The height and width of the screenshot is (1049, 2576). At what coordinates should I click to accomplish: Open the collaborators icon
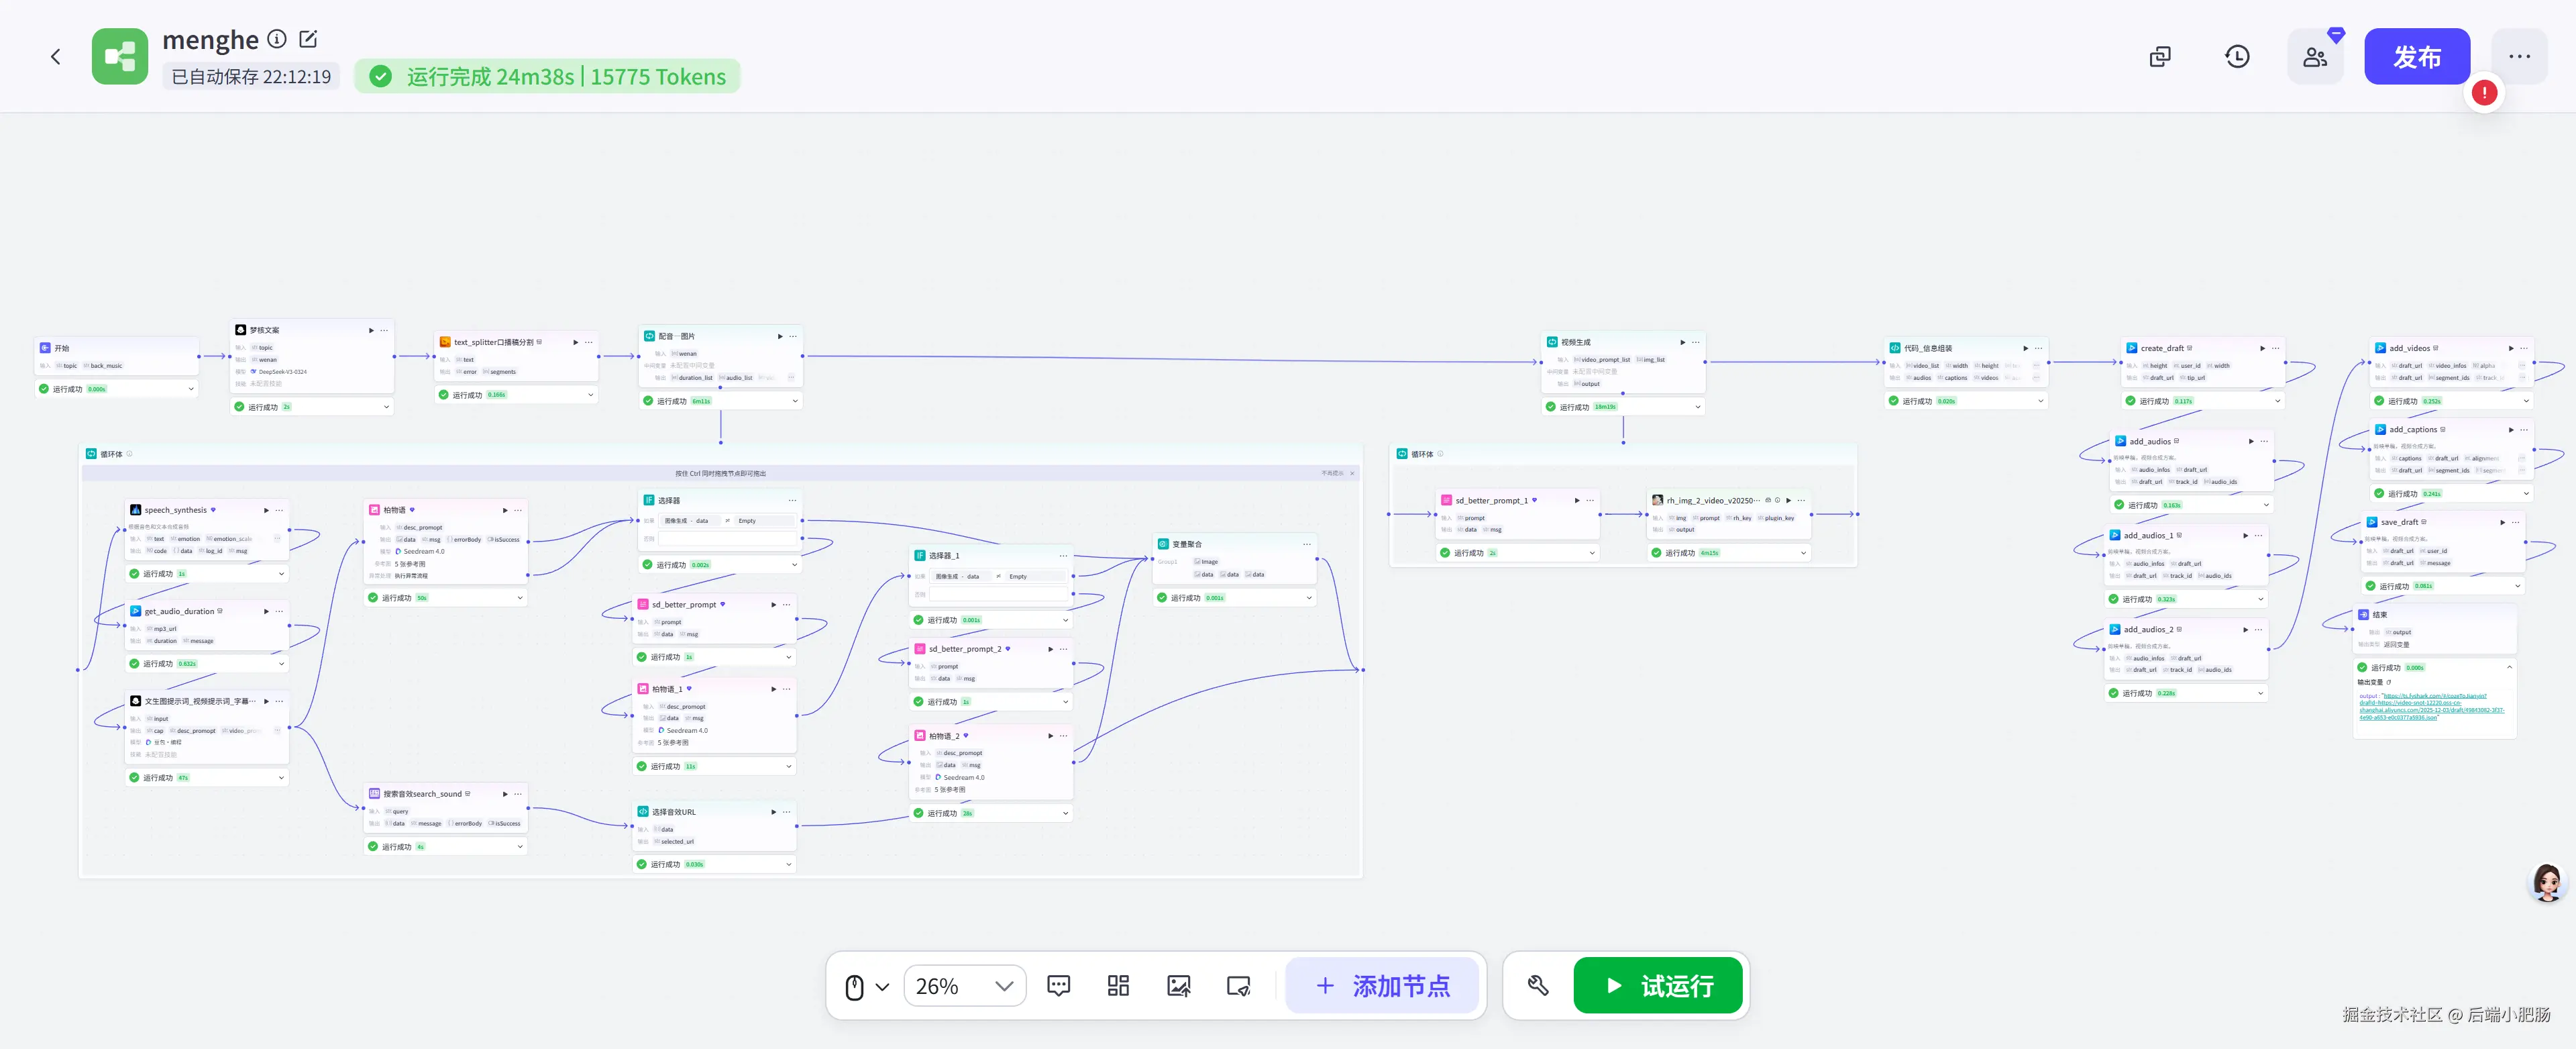[2315, 57]
